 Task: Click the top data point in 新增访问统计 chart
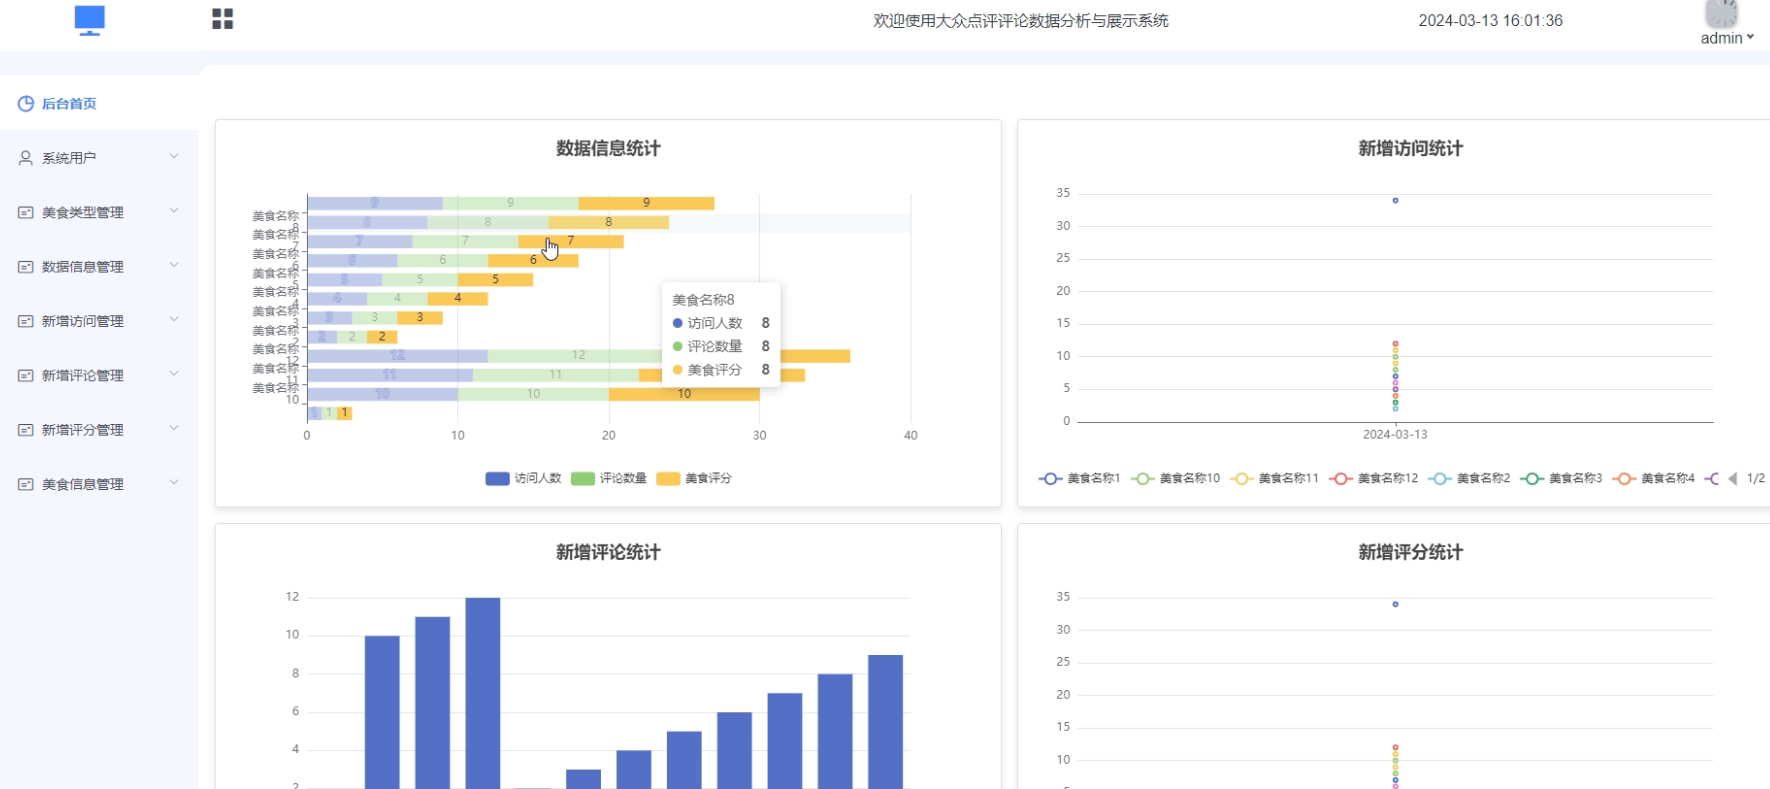1395,201
